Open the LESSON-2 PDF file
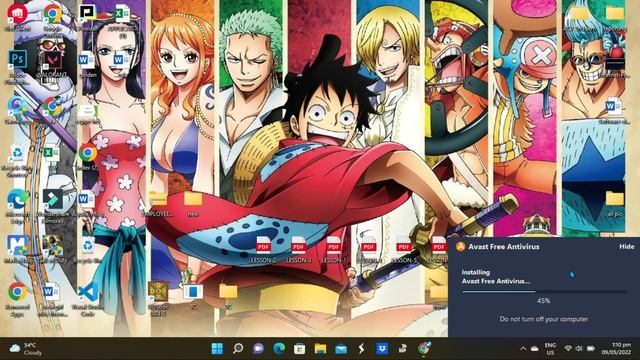This screenshot has height=360, width=640. [x=263, y=249]
